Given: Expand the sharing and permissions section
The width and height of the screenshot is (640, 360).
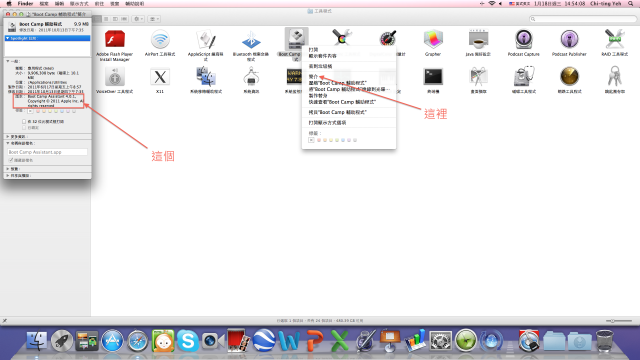Looking at the screenshot, I should click(8, 176).
